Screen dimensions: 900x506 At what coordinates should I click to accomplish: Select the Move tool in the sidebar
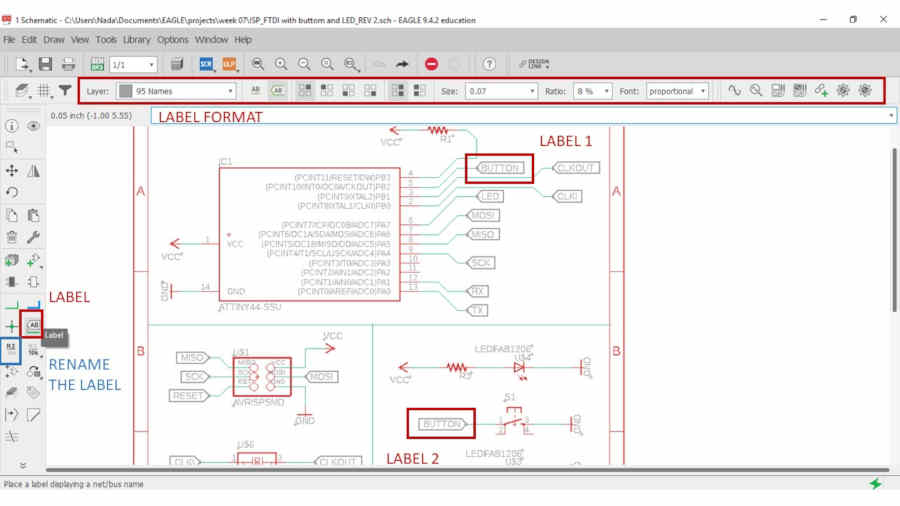click(x=11, y=170)
